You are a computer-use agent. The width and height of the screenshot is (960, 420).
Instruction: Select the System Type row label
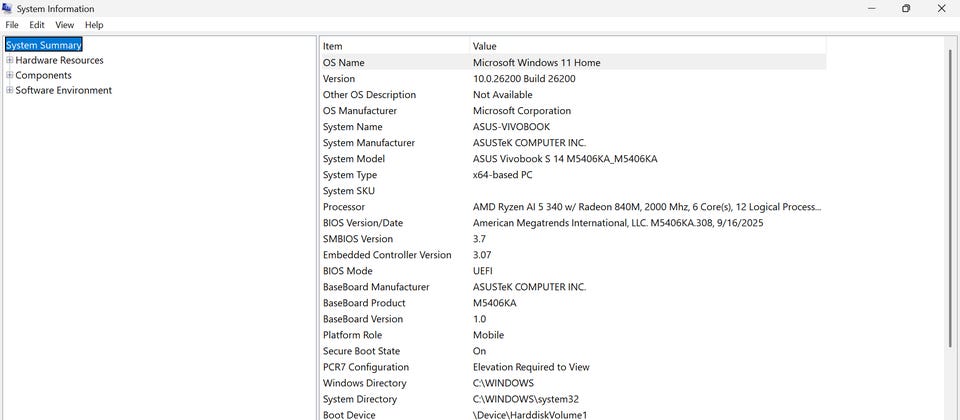click(x=350, y=174)
